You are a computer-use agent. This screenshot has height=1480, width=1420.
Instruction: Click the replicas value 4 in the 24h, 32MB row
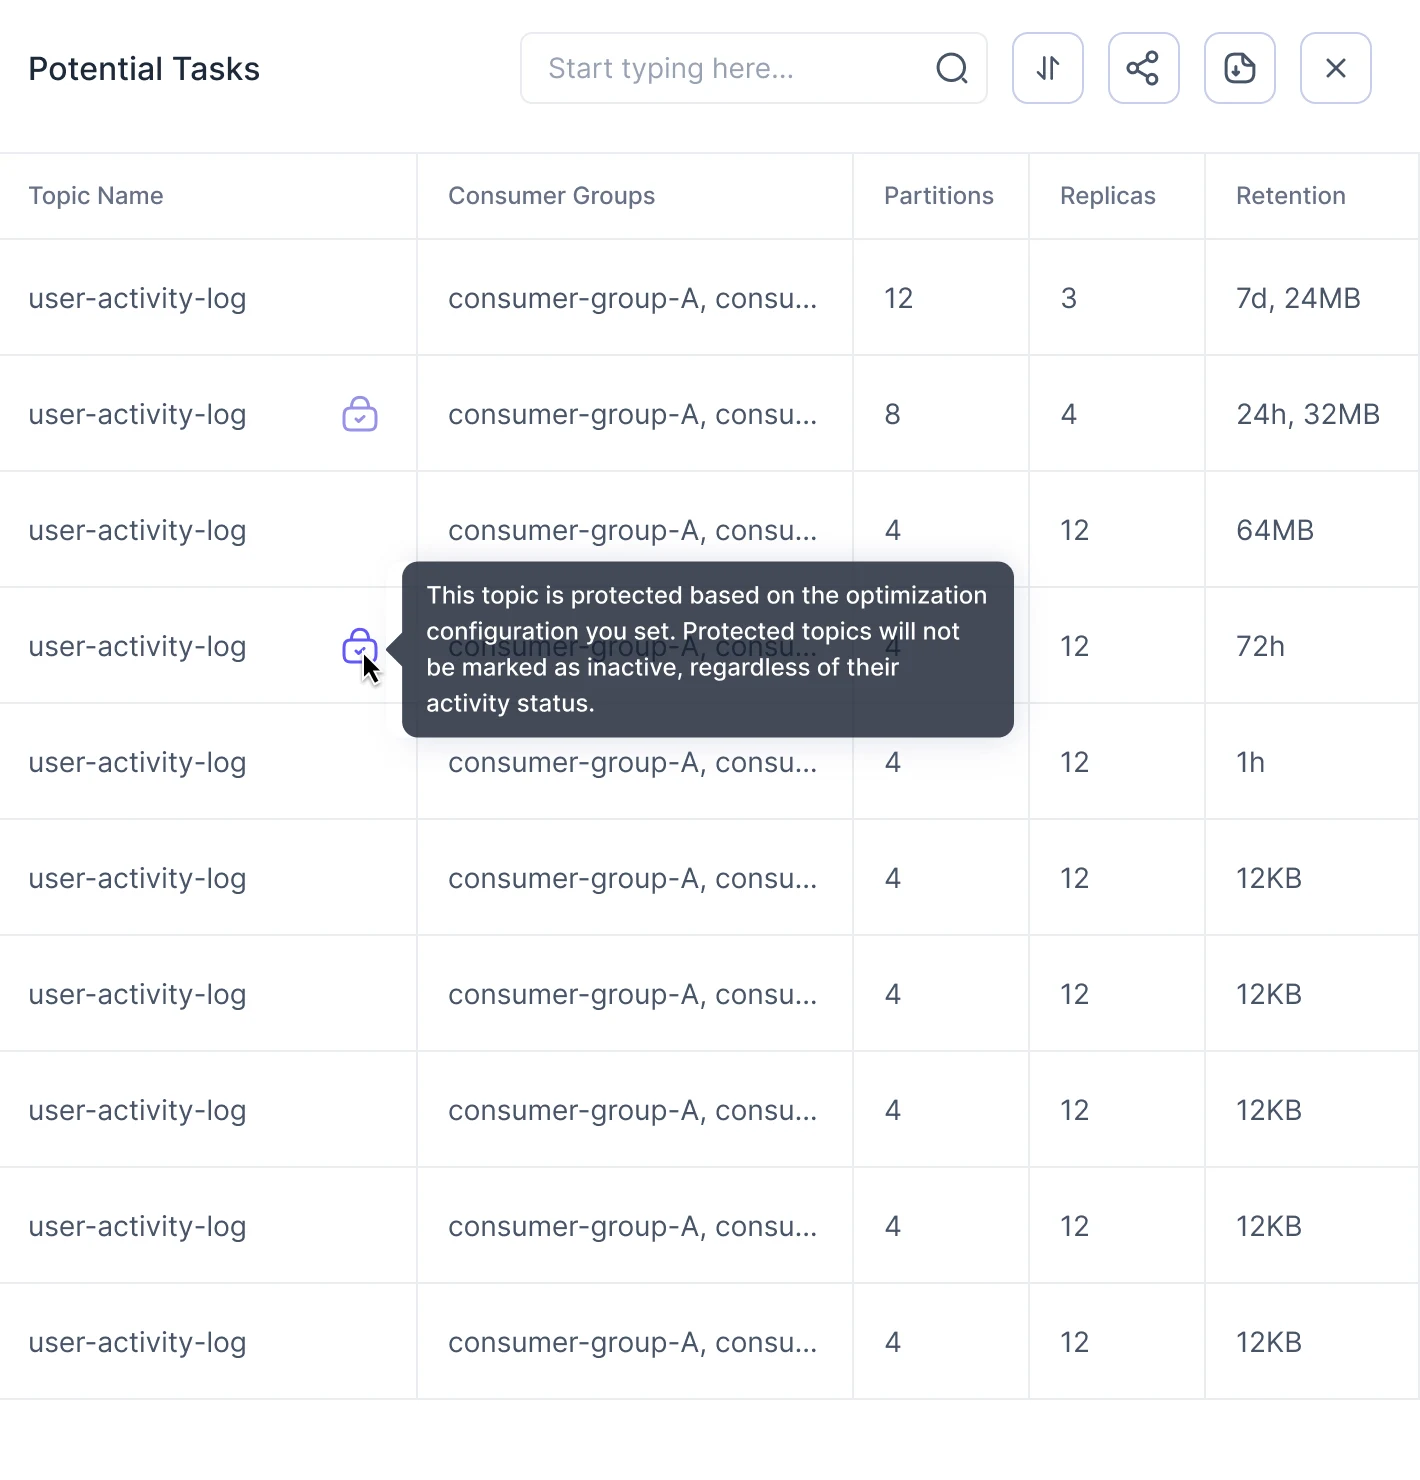click(1069, 414)
